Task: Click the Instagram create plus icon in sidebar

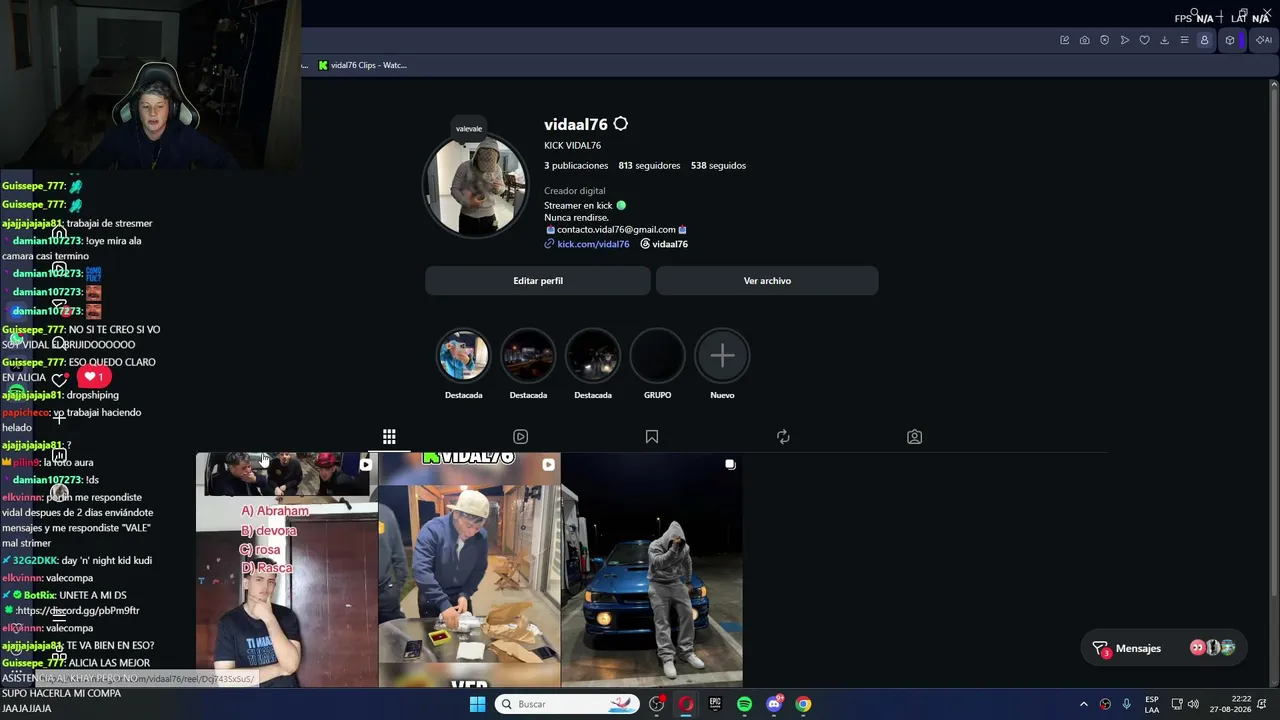Action: coord(59,418)
